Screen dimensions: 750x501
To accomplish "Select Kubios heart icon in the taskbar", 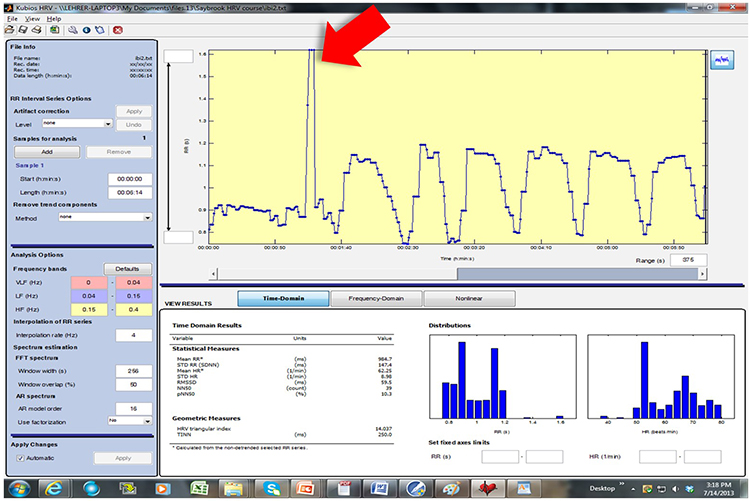I will (x=487, y=489).
